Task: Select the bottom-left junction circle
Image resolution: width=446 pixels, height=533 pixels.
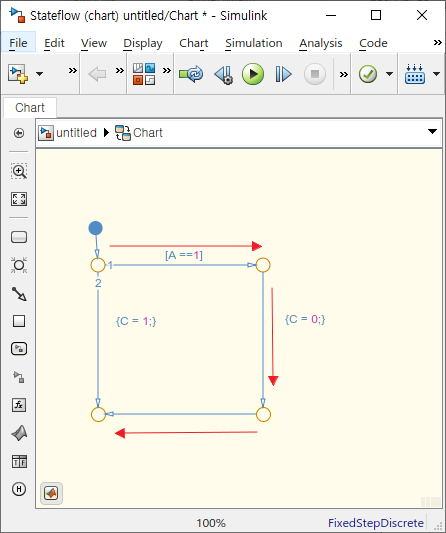Action: [99, 414]
